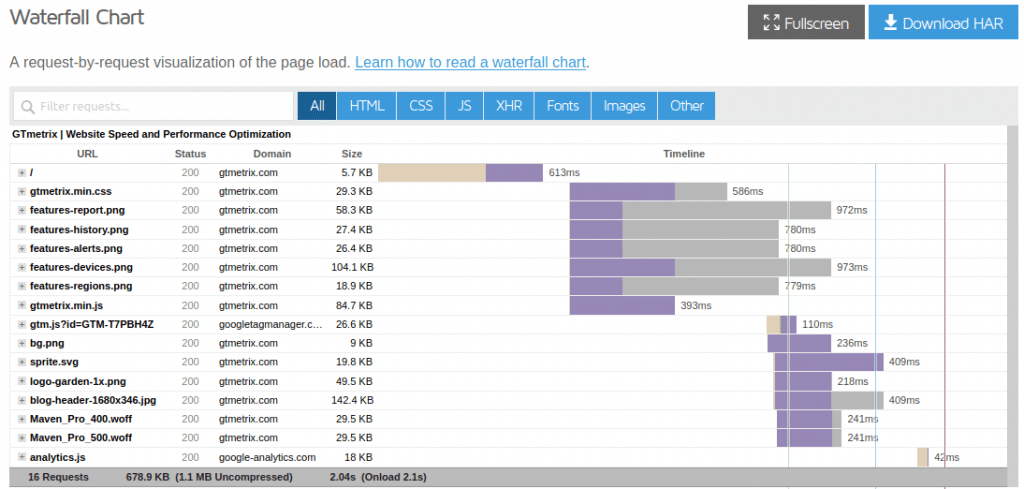Viewport: 1024px width, 489px height.
Task: Click the Fullscreen expand icon
Action: (x=771, y=24)
